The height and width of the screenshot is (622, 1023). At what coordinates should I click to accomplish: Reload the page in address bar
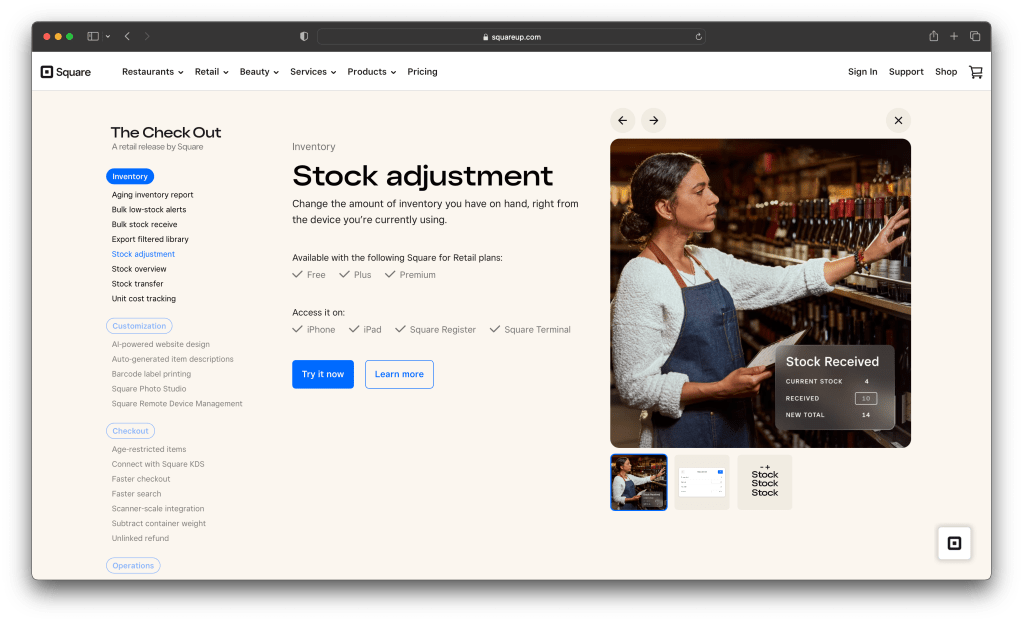[698, 37]
